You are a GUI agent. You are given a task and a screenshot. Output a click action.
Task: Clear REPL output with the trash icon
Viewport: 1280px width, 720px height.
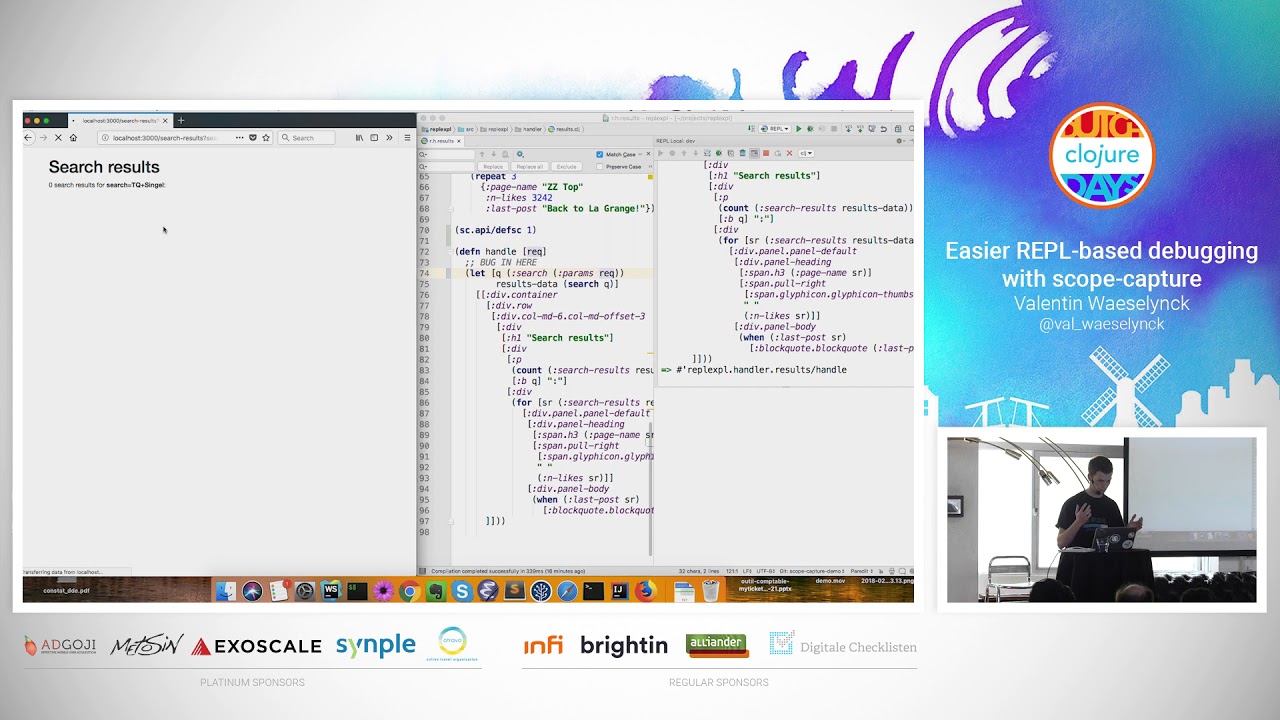click(x=743, y=153)
